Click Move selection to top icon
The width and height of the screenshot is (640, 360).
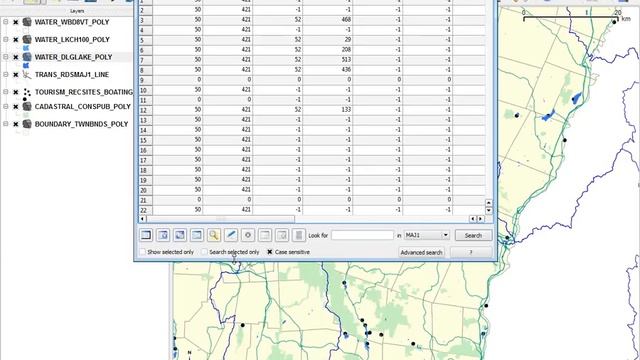[163, 235]
